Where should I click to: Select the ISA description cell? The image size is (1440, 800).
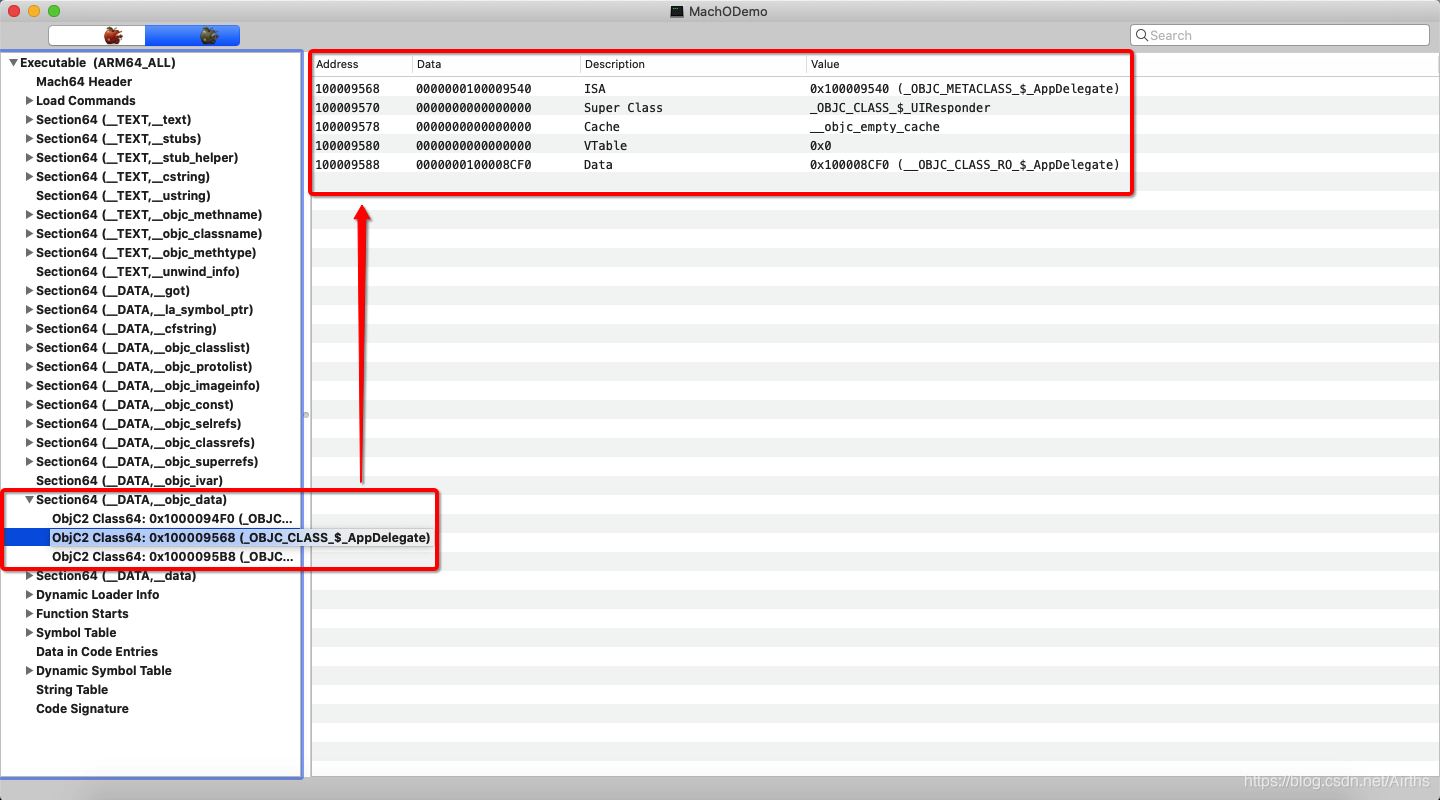(x=595, y=89)
